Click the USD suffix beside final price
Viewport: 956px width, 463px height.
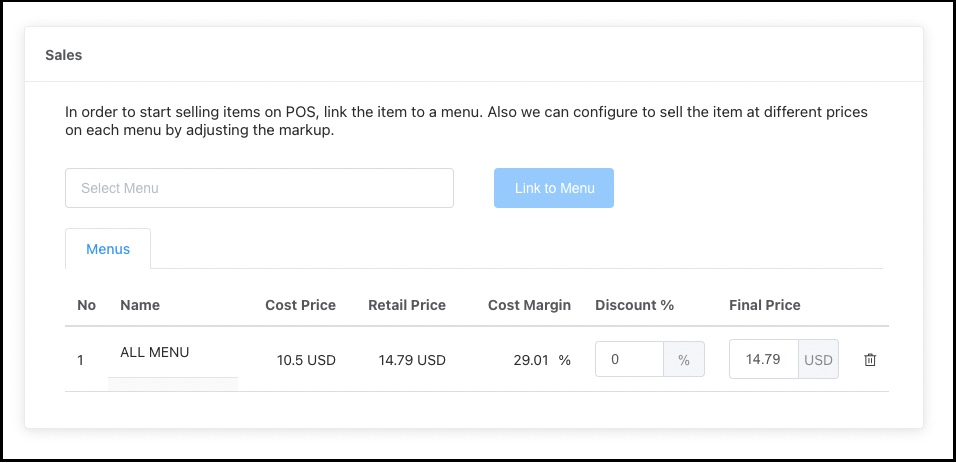[x=818, y=360]
